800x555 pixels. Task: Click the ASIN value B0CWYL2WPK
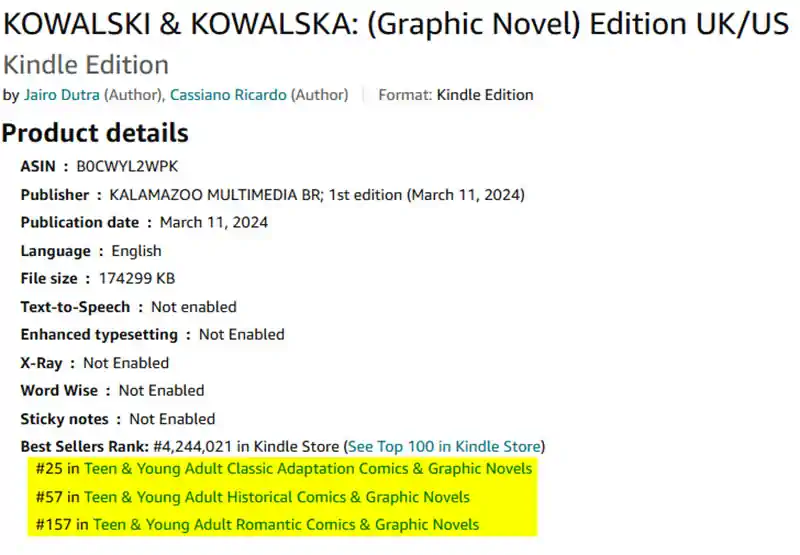128,166
